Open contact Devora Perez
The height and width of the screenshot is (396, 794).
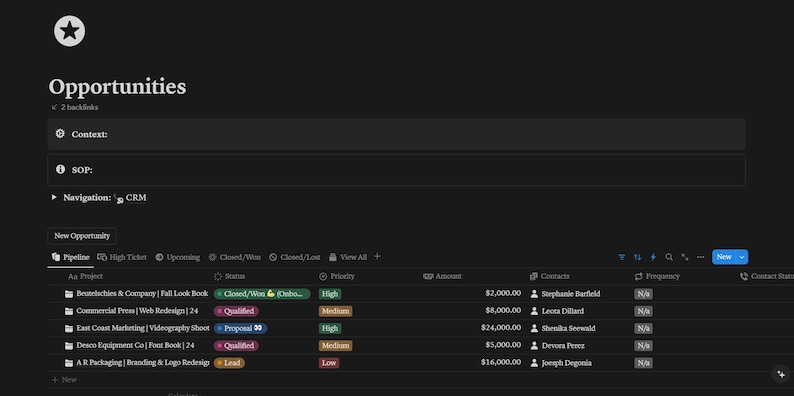[x=557, y=345]
